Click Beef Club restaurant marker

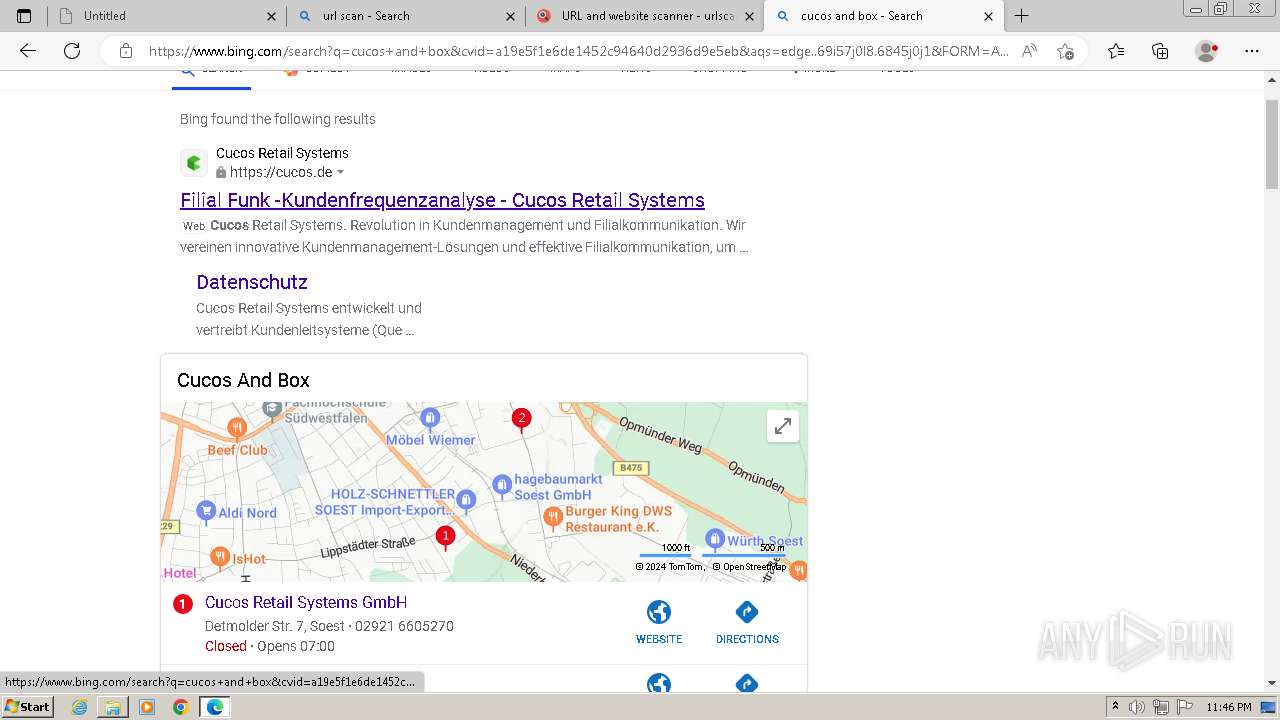237,428
